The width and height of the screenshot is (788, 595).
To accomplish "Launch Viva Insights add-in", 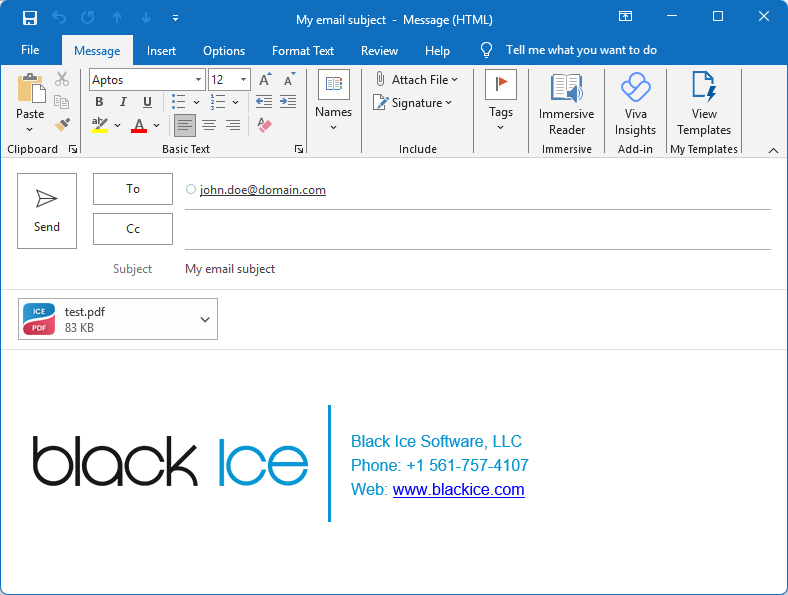I will tap(635, 104).
